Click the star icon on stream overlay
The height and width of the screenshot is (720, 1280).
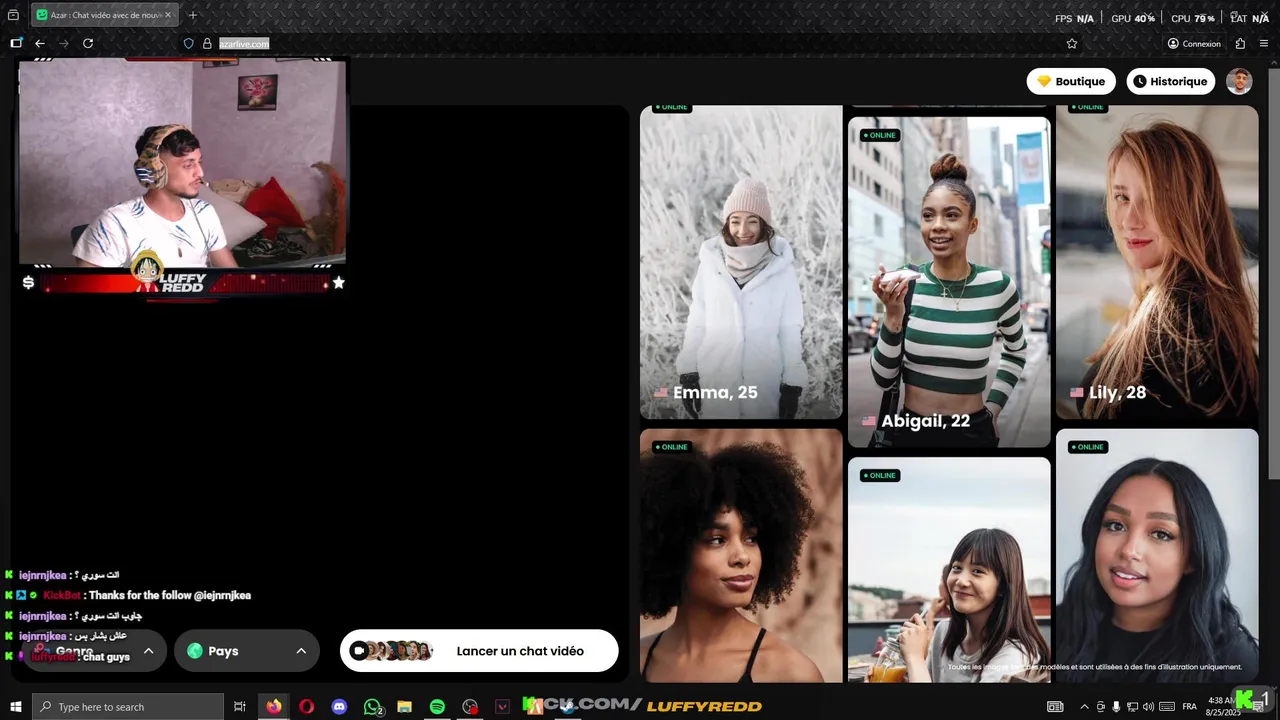338,283
